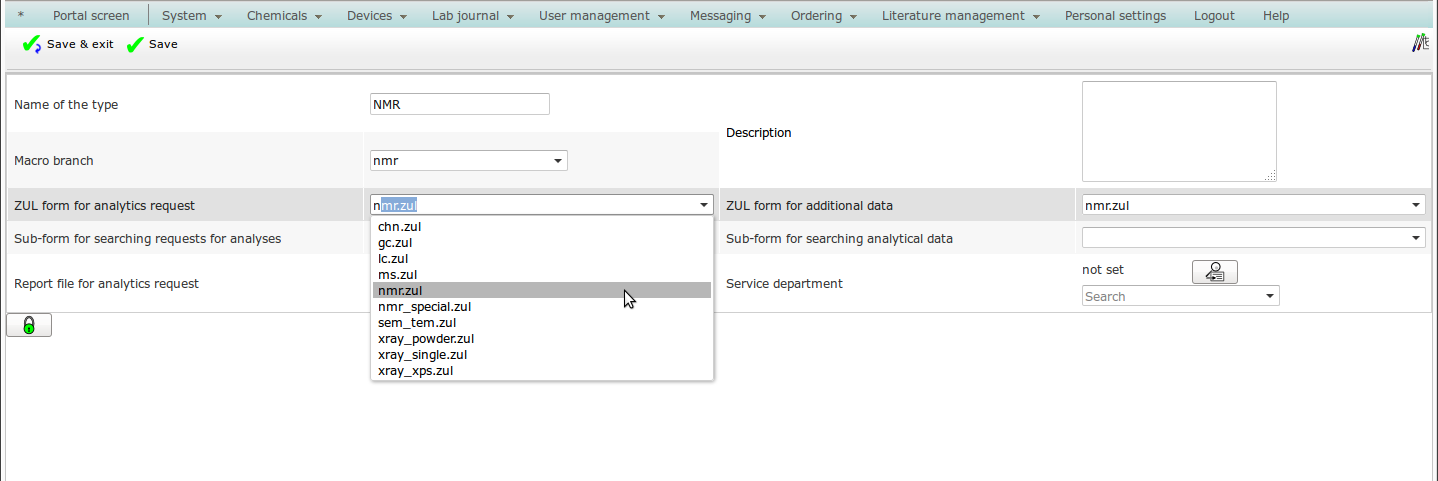
Task: Open the Chemicals menu
Action: (x=284, y=16)
